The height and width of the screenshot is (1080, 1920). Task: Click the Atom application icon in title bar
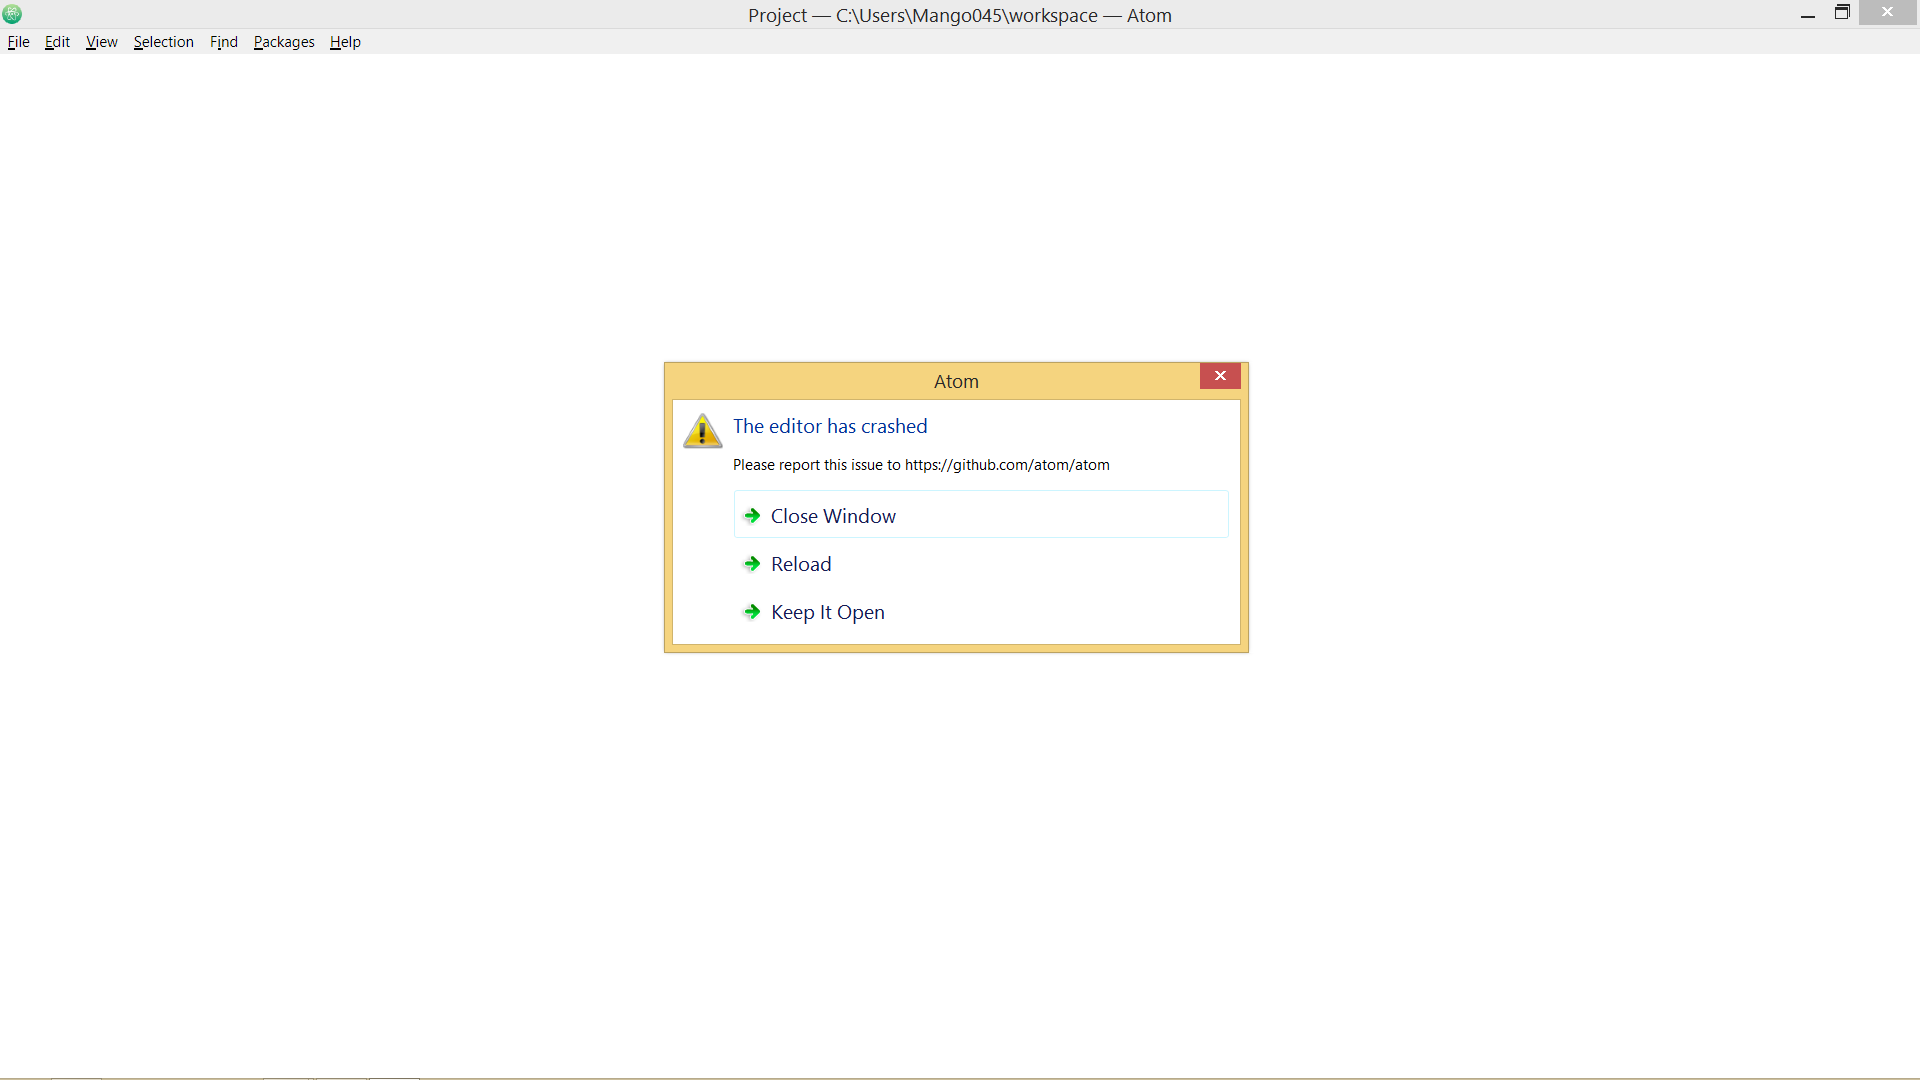(12, 14)
